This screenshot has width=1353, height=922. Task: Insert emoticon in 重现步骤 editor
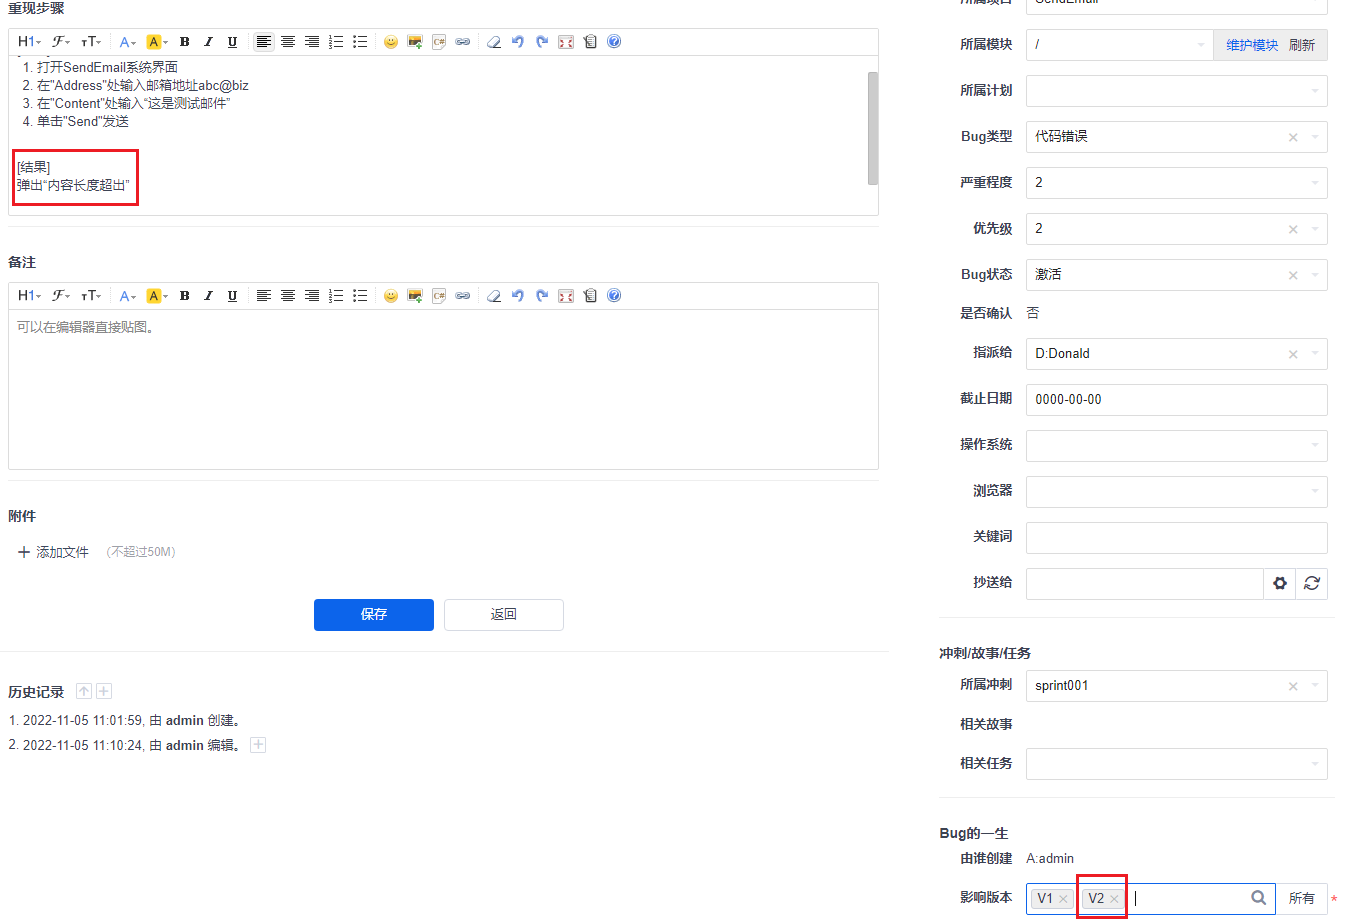tap(391, 42)
